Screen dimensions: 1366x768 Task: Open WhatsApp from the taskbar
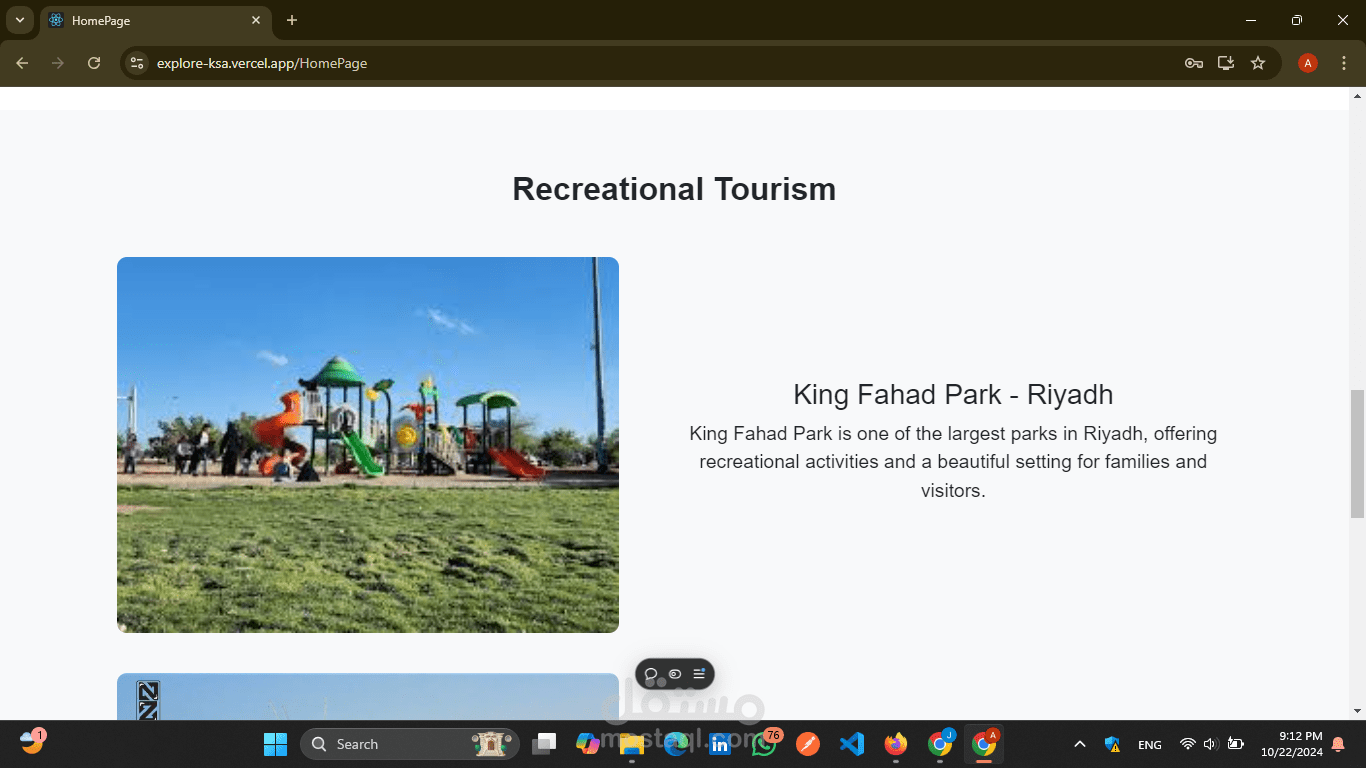point(764,744)
